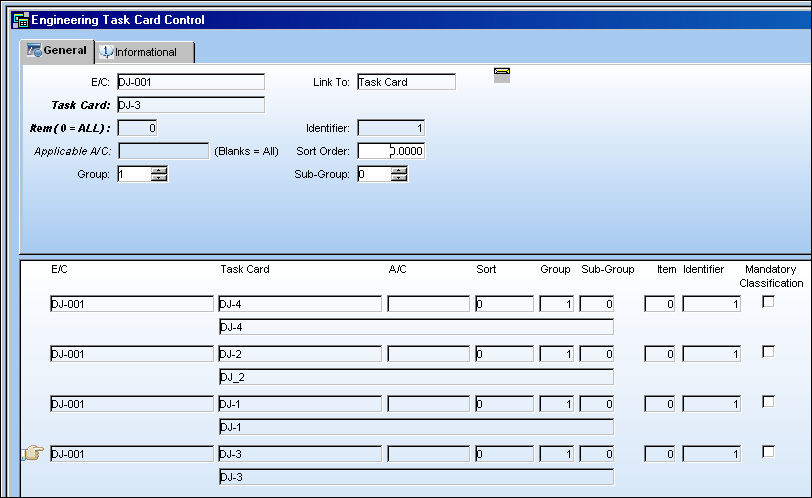Click the Task Card column header in grid
Viewport: 812px width, 498px height.
pos(245,269)
